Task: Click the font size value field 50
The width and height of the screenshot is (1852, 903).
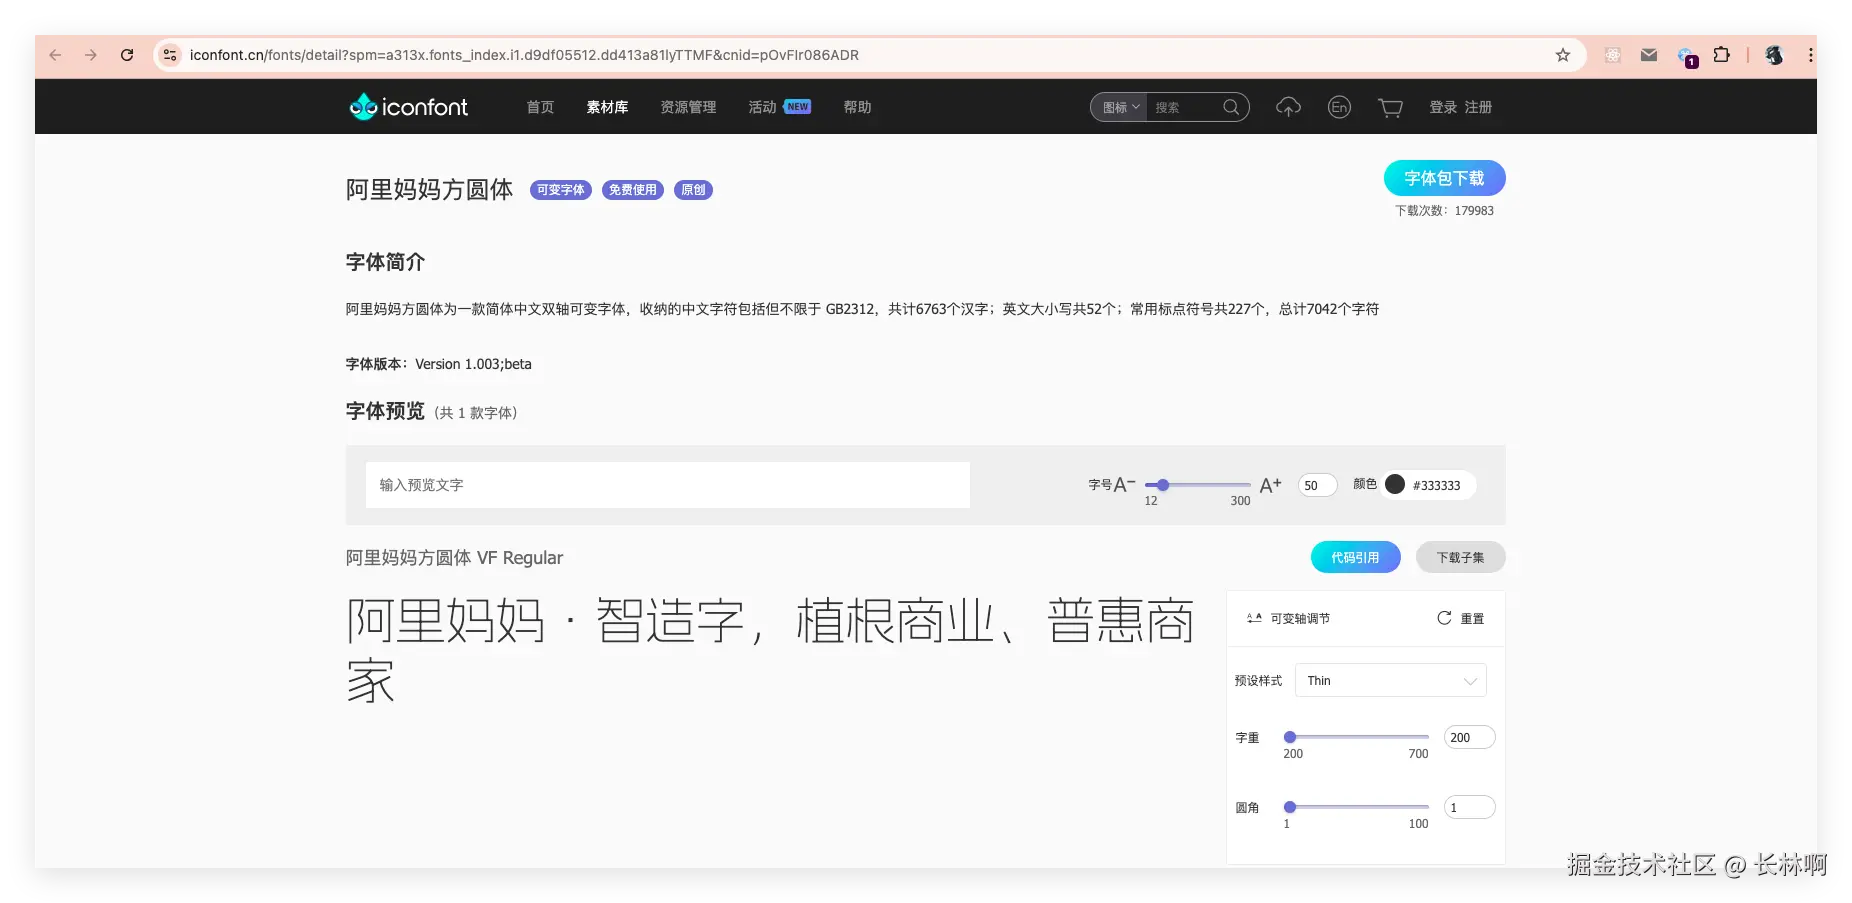Action: [x=1317, y=485]
